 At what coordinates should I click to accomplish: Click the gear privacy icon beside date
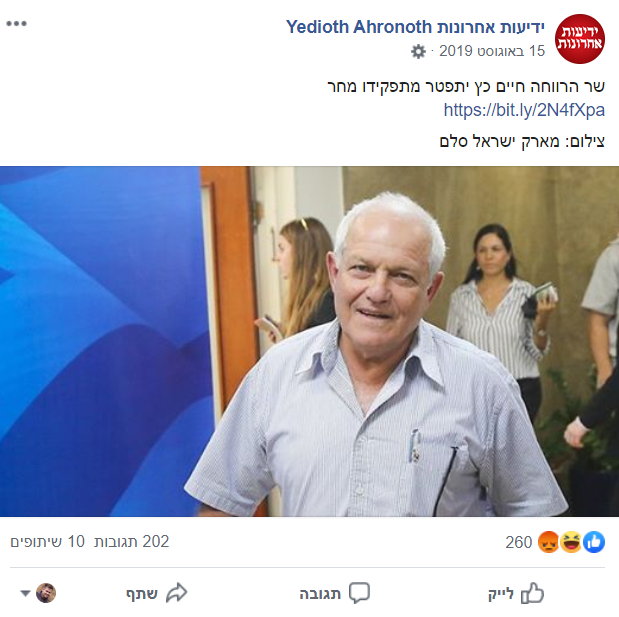(x=418, y=51)
